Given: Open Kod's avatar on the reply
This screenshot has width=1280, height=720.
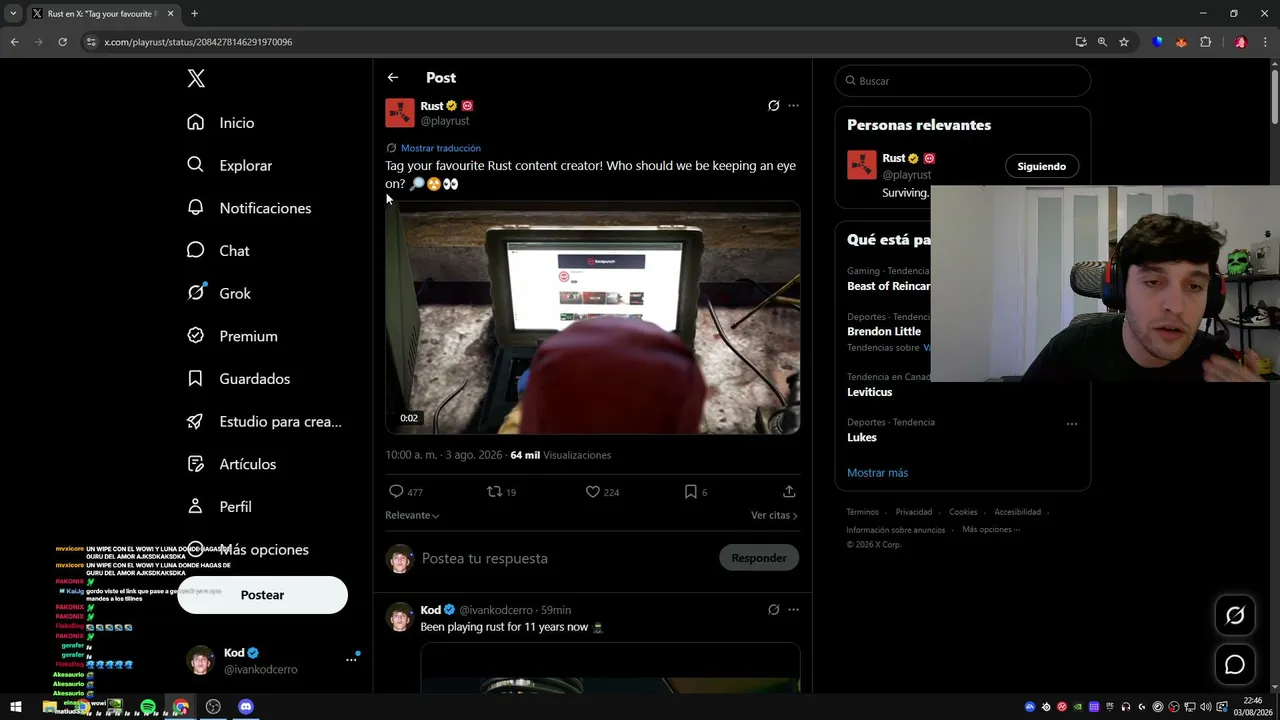Looking at the screenshot, I should pos(400,617).
